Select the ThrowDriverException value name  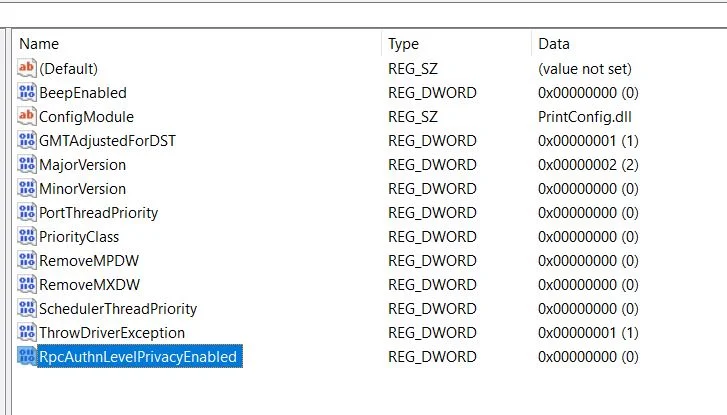pos(112,333)
